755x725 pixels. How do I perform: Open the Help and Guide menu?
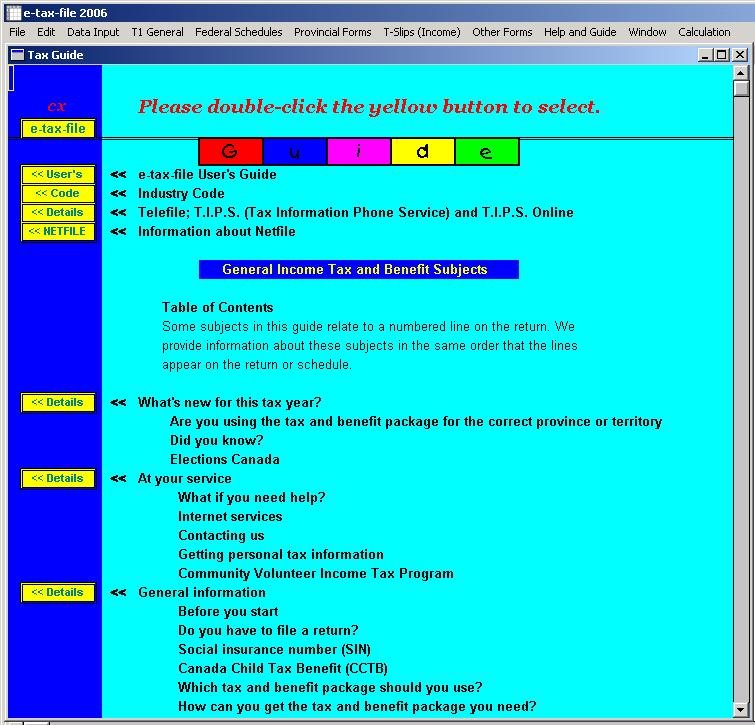[x=580, y=32]
